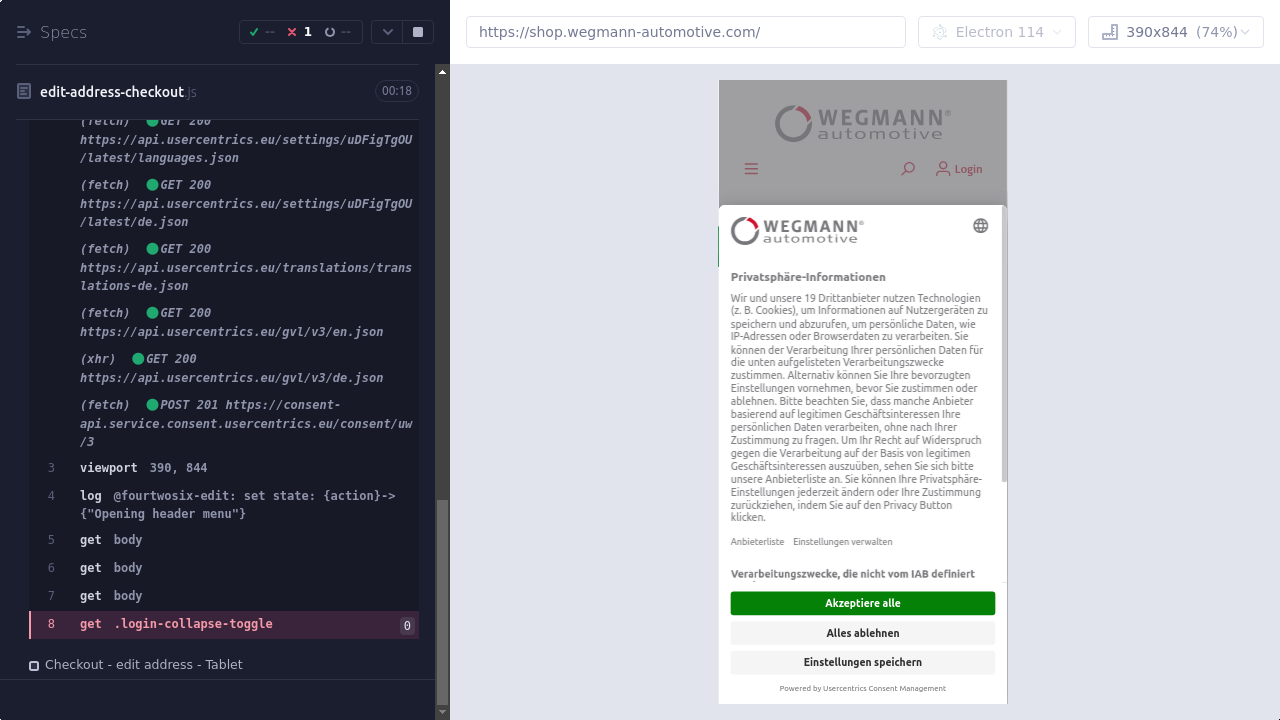Open the Electron 114 browser dropdown

996,32
